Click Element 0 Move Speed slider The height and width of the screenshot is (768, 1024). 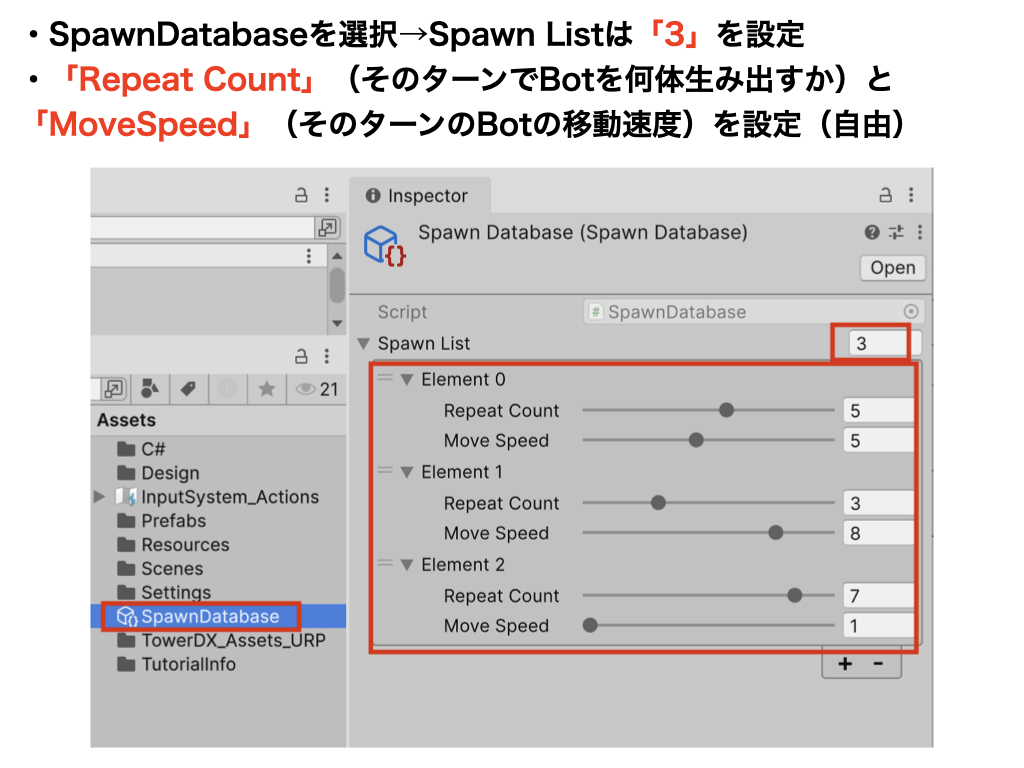(709, 440)
